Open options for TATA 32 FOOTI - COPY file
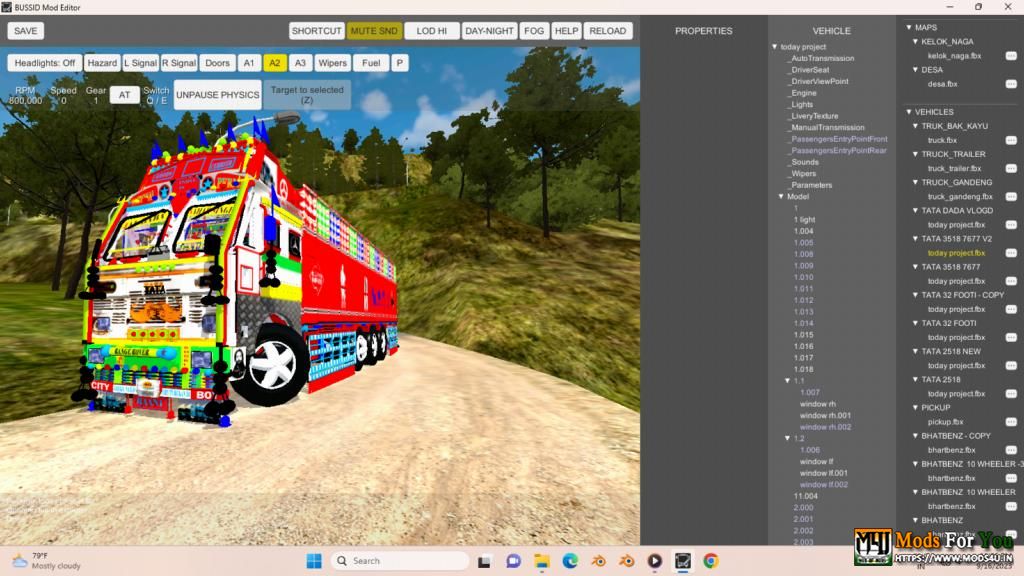The height and width of the screenshot is (576, 1024). coord(1010,309)
